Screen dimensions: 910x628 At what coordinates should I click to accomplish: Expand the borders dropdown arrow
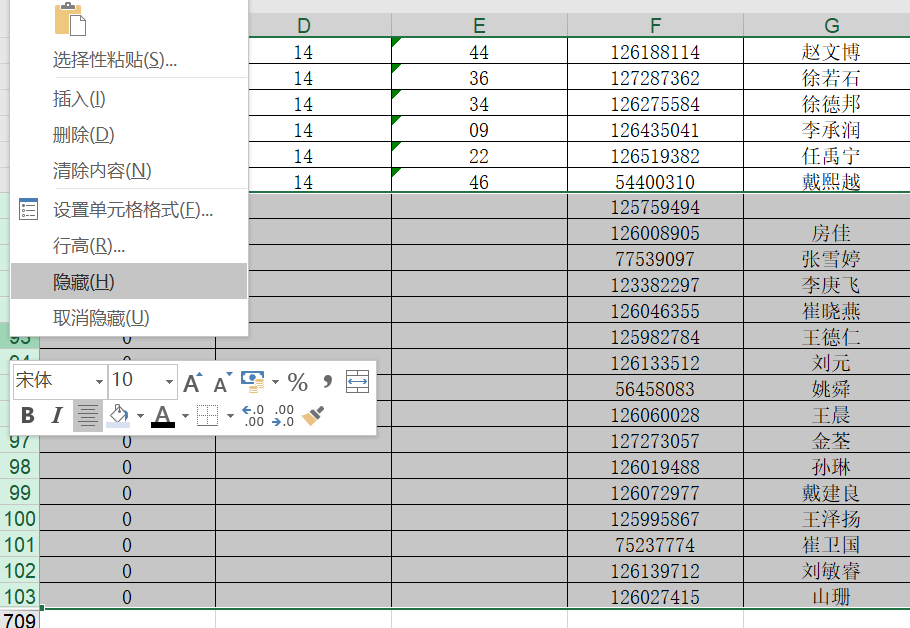tap(230, 416)
